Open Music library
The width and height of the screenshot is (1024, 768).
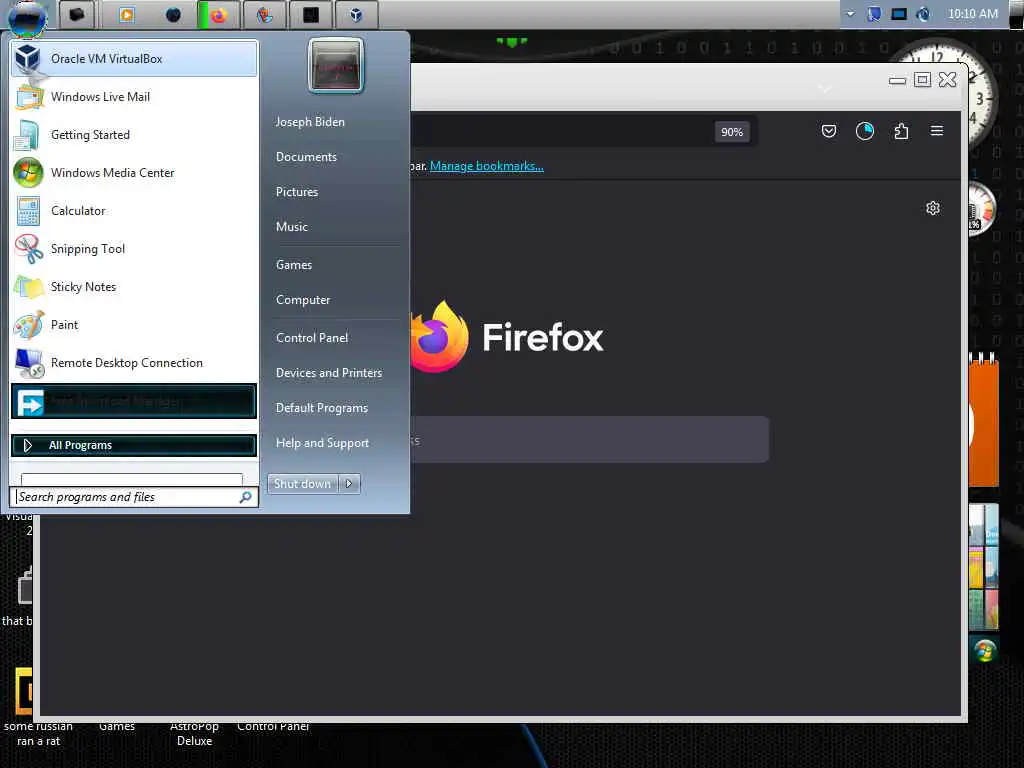pos(292,227)
